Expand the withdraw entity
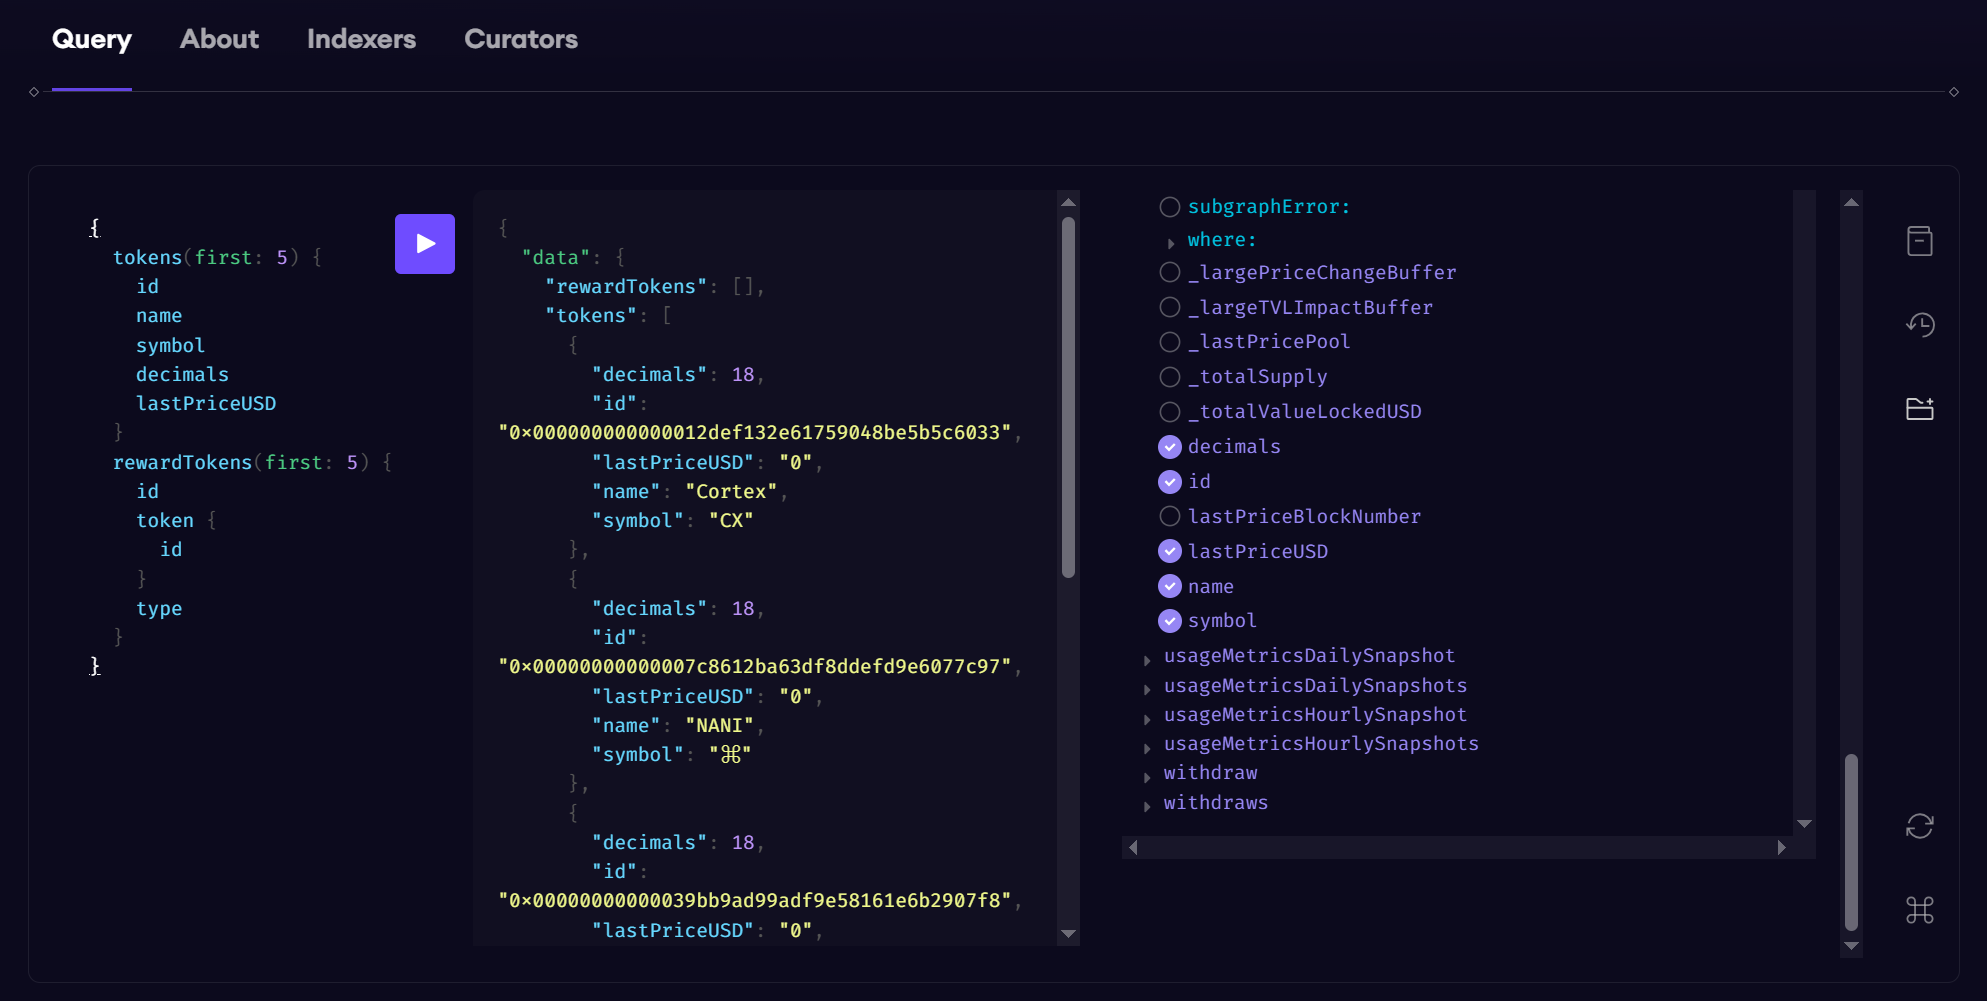1987x1001 pixels. (1147, 777)
